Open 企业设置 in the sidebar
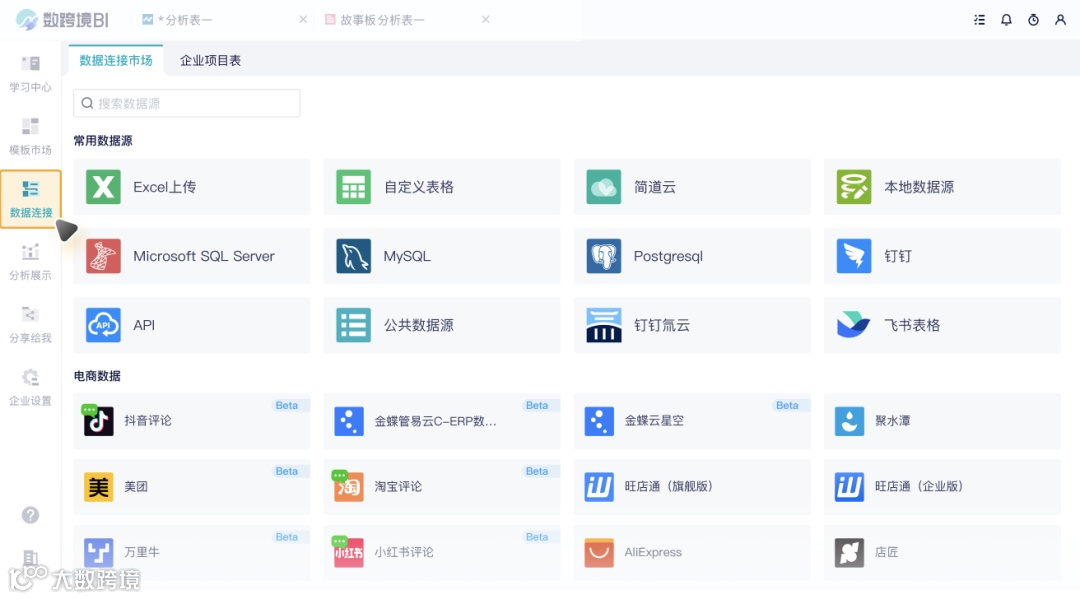Viewport: 1080px width, 599px height. tap(30, 387)
